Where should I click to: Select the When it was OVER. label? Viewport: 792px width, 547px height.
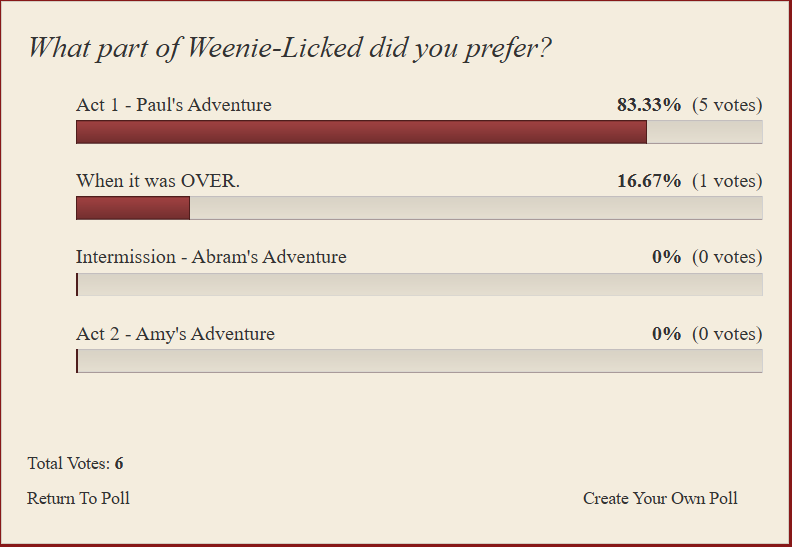[158, 181]
